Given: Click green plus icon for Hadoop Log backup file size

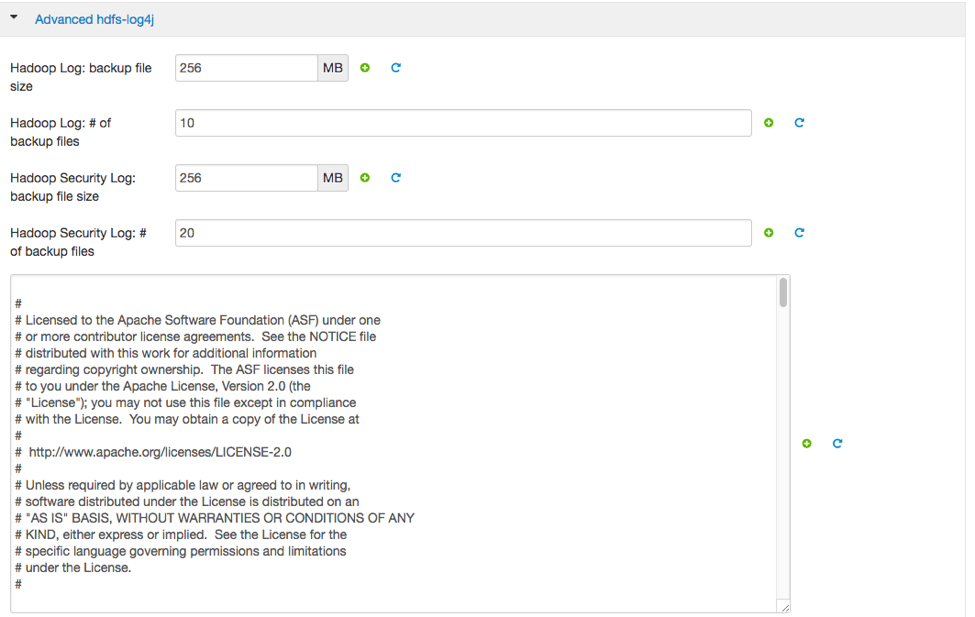Looking at the screenshot, I should pos(365,68).
